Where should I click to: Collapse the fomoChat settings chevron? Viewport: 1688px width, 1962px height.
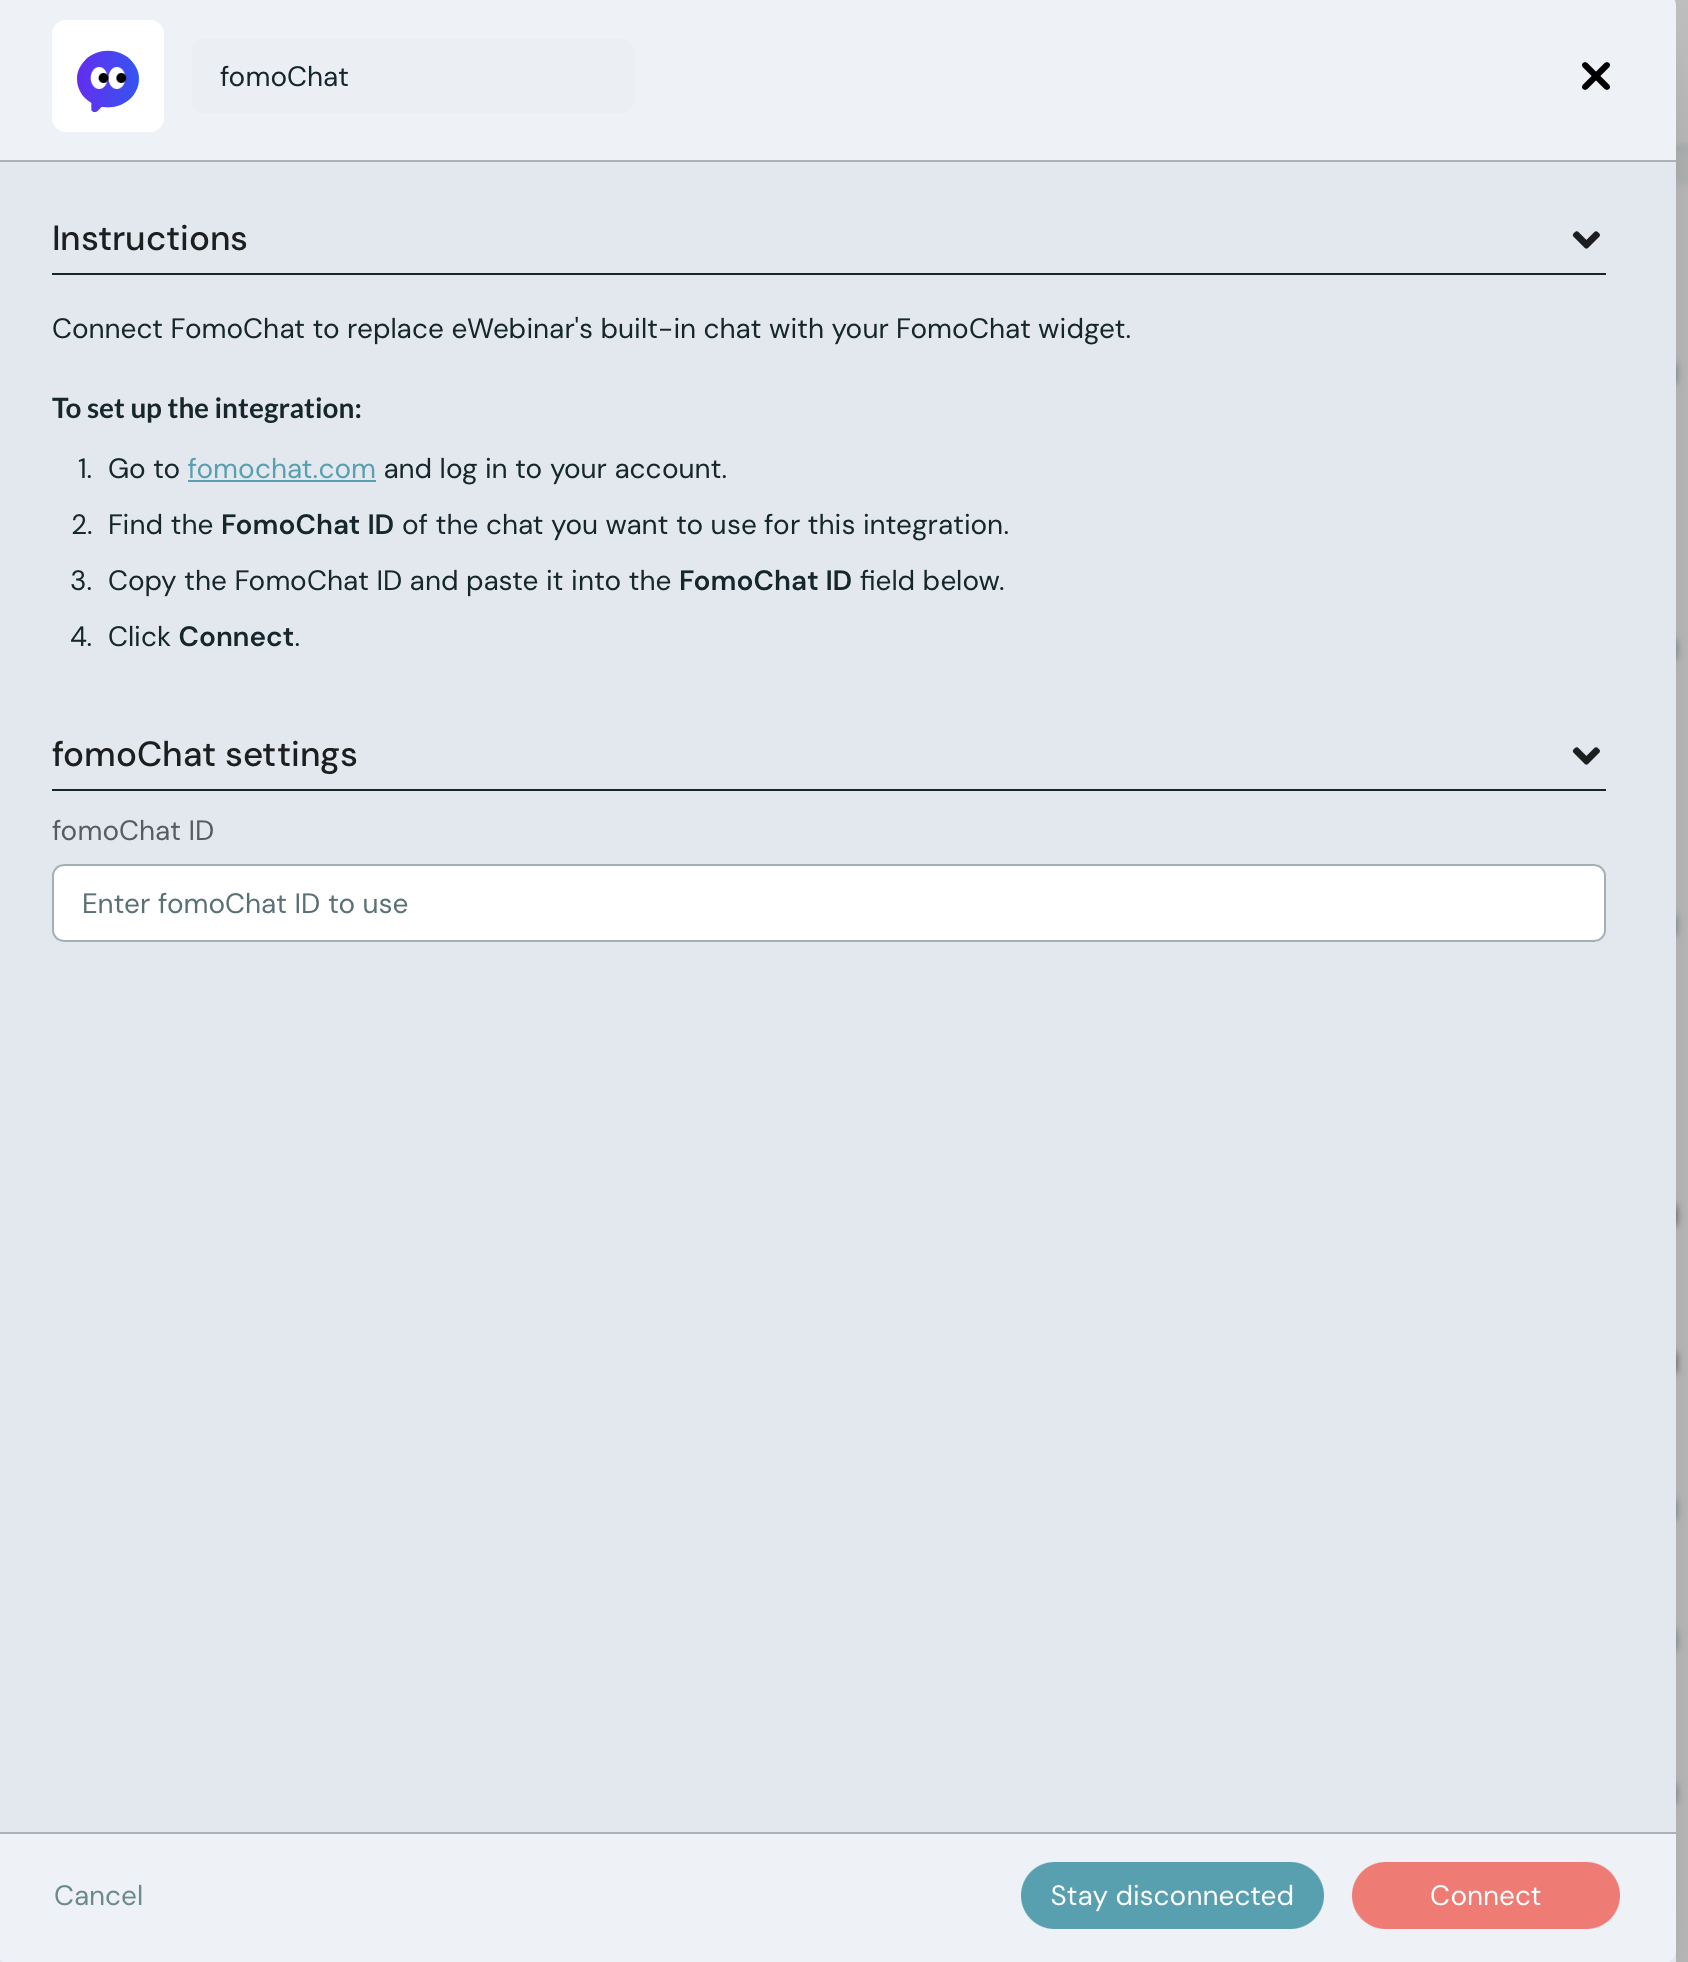(x=1586, y=756)
